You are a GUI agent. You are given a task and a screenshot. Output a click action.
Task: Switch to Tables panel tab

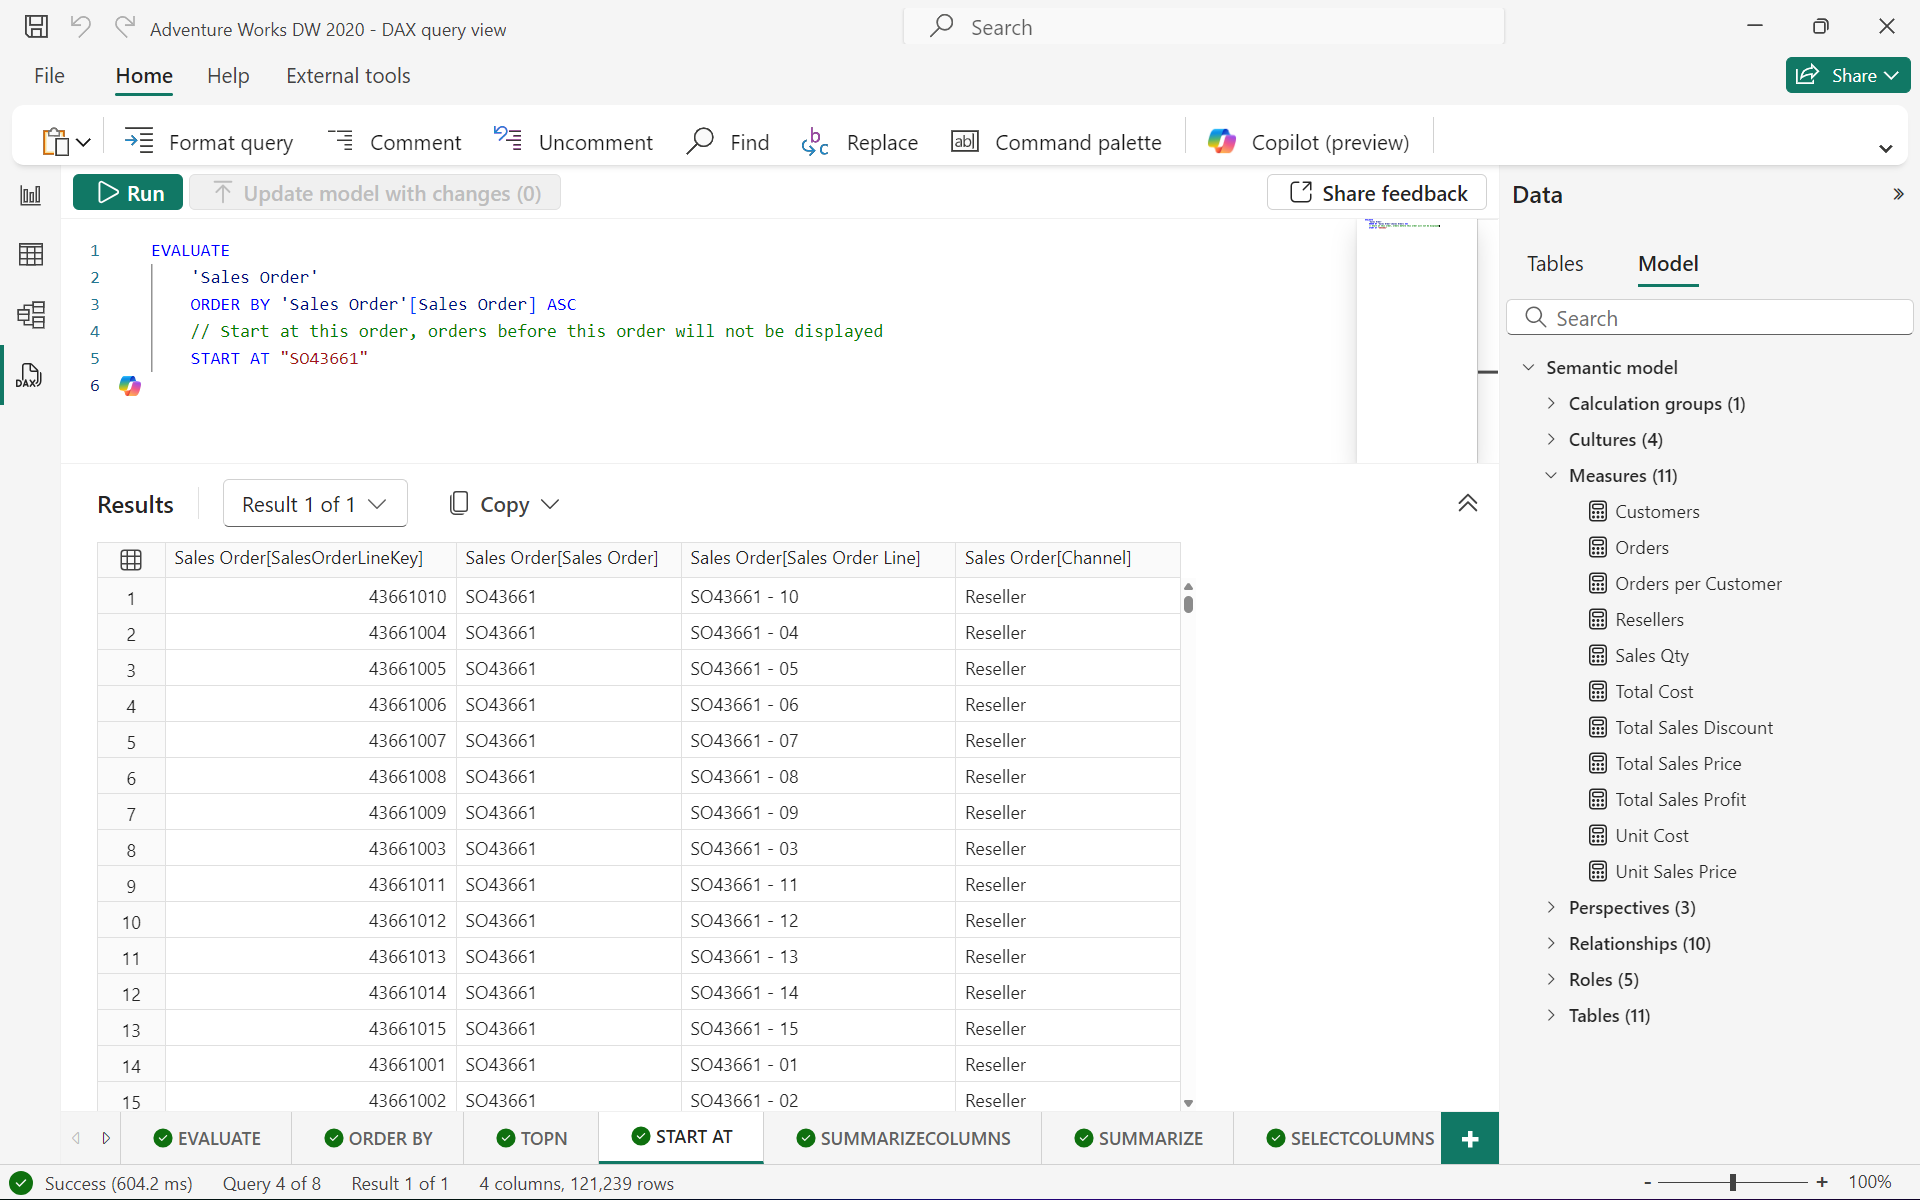1554,264
